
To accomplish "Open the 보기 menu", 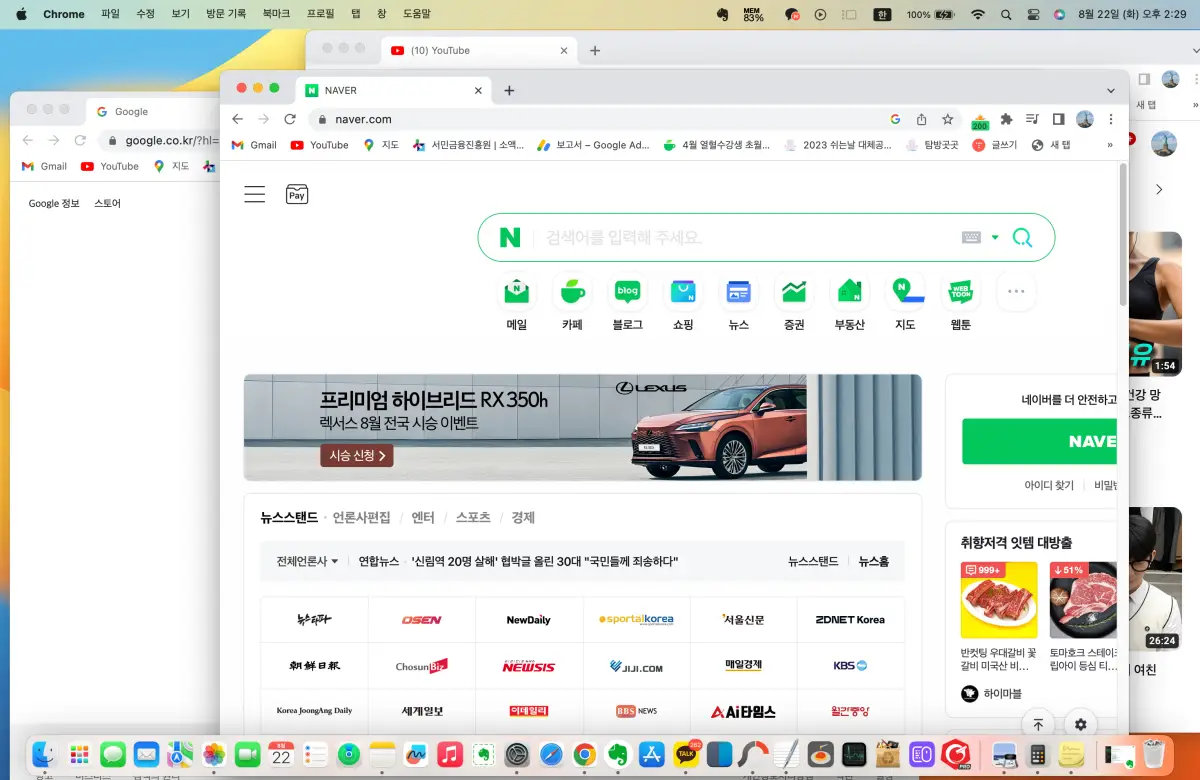I will 180,15.
